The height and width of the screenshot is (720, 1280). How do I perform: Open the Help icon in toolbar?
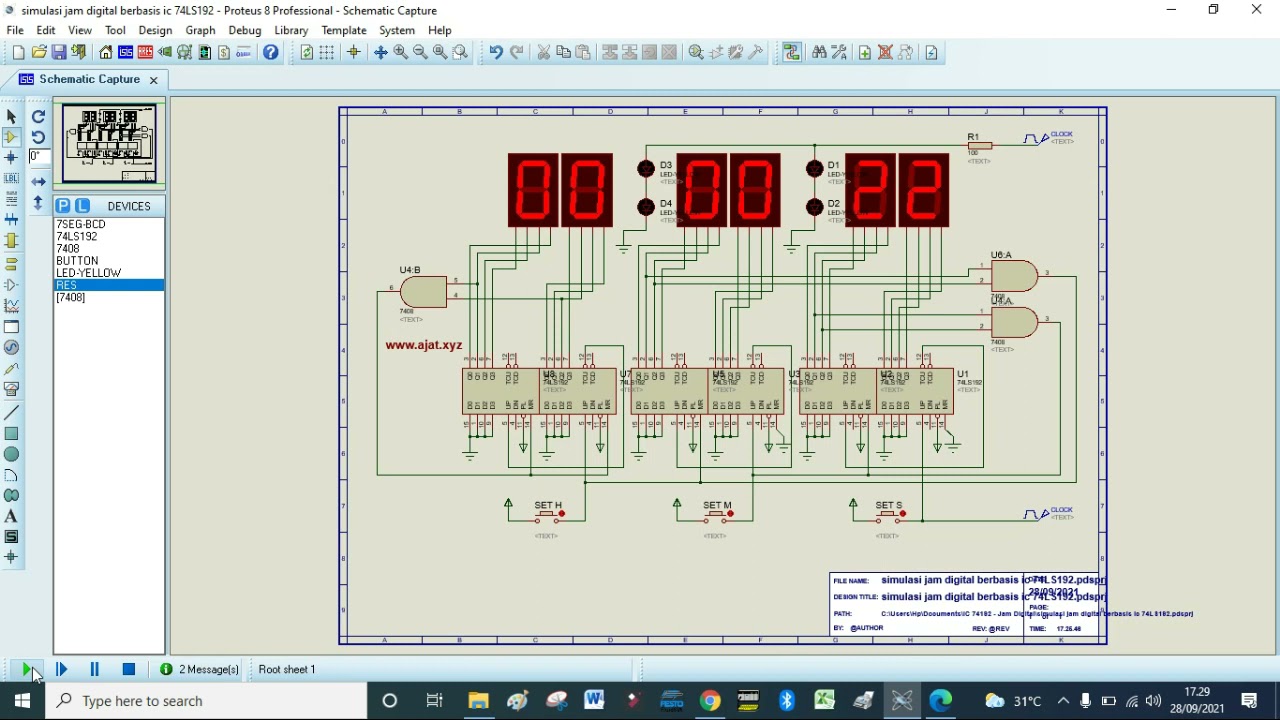pyautogui.click(x=271, y=52)
